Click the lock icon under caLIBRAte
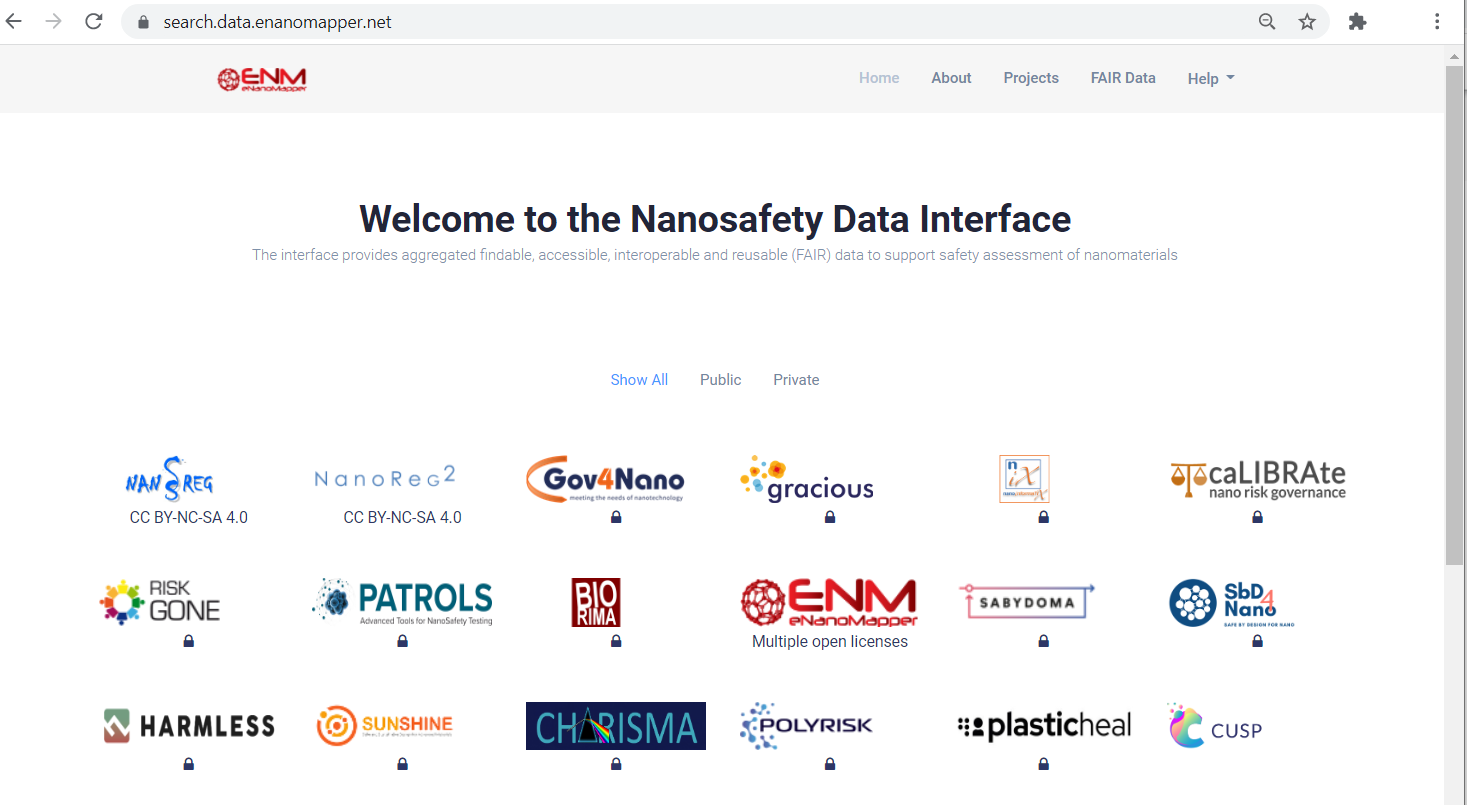 [x=1258, y=517]
